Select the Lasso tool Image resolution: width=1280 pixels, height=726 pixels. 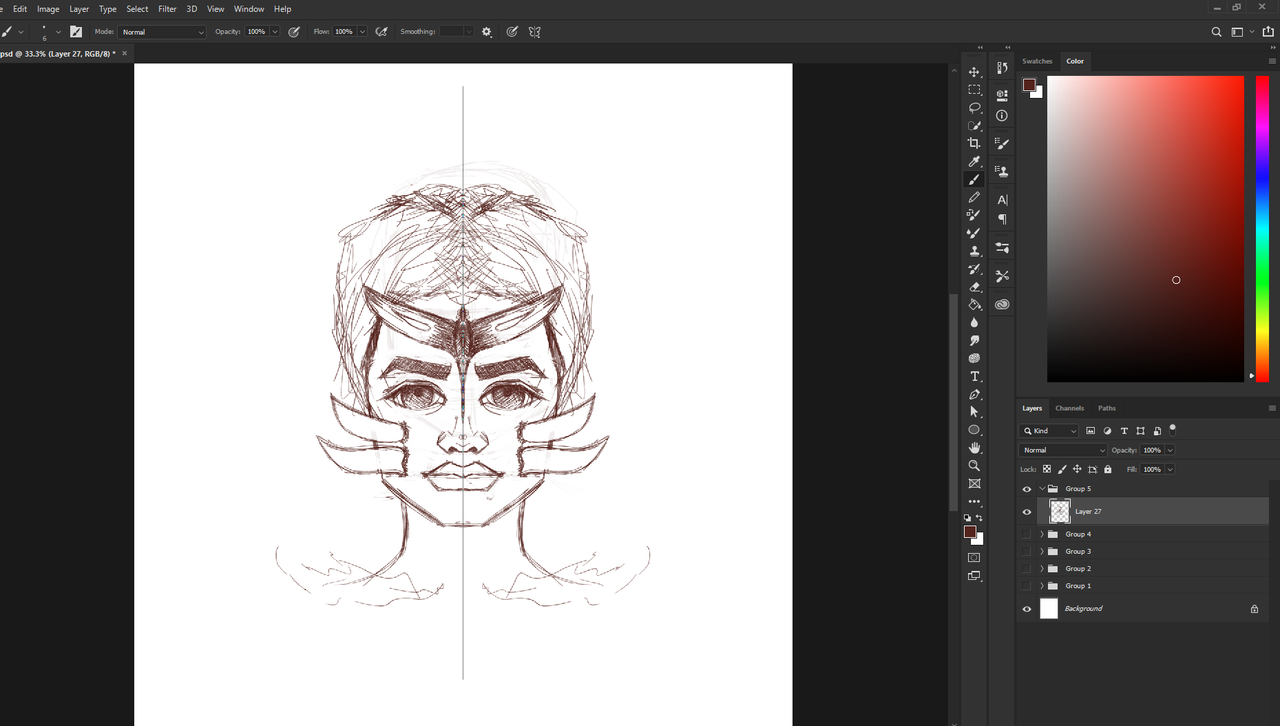pyautogui.click(x=974, y=108)
